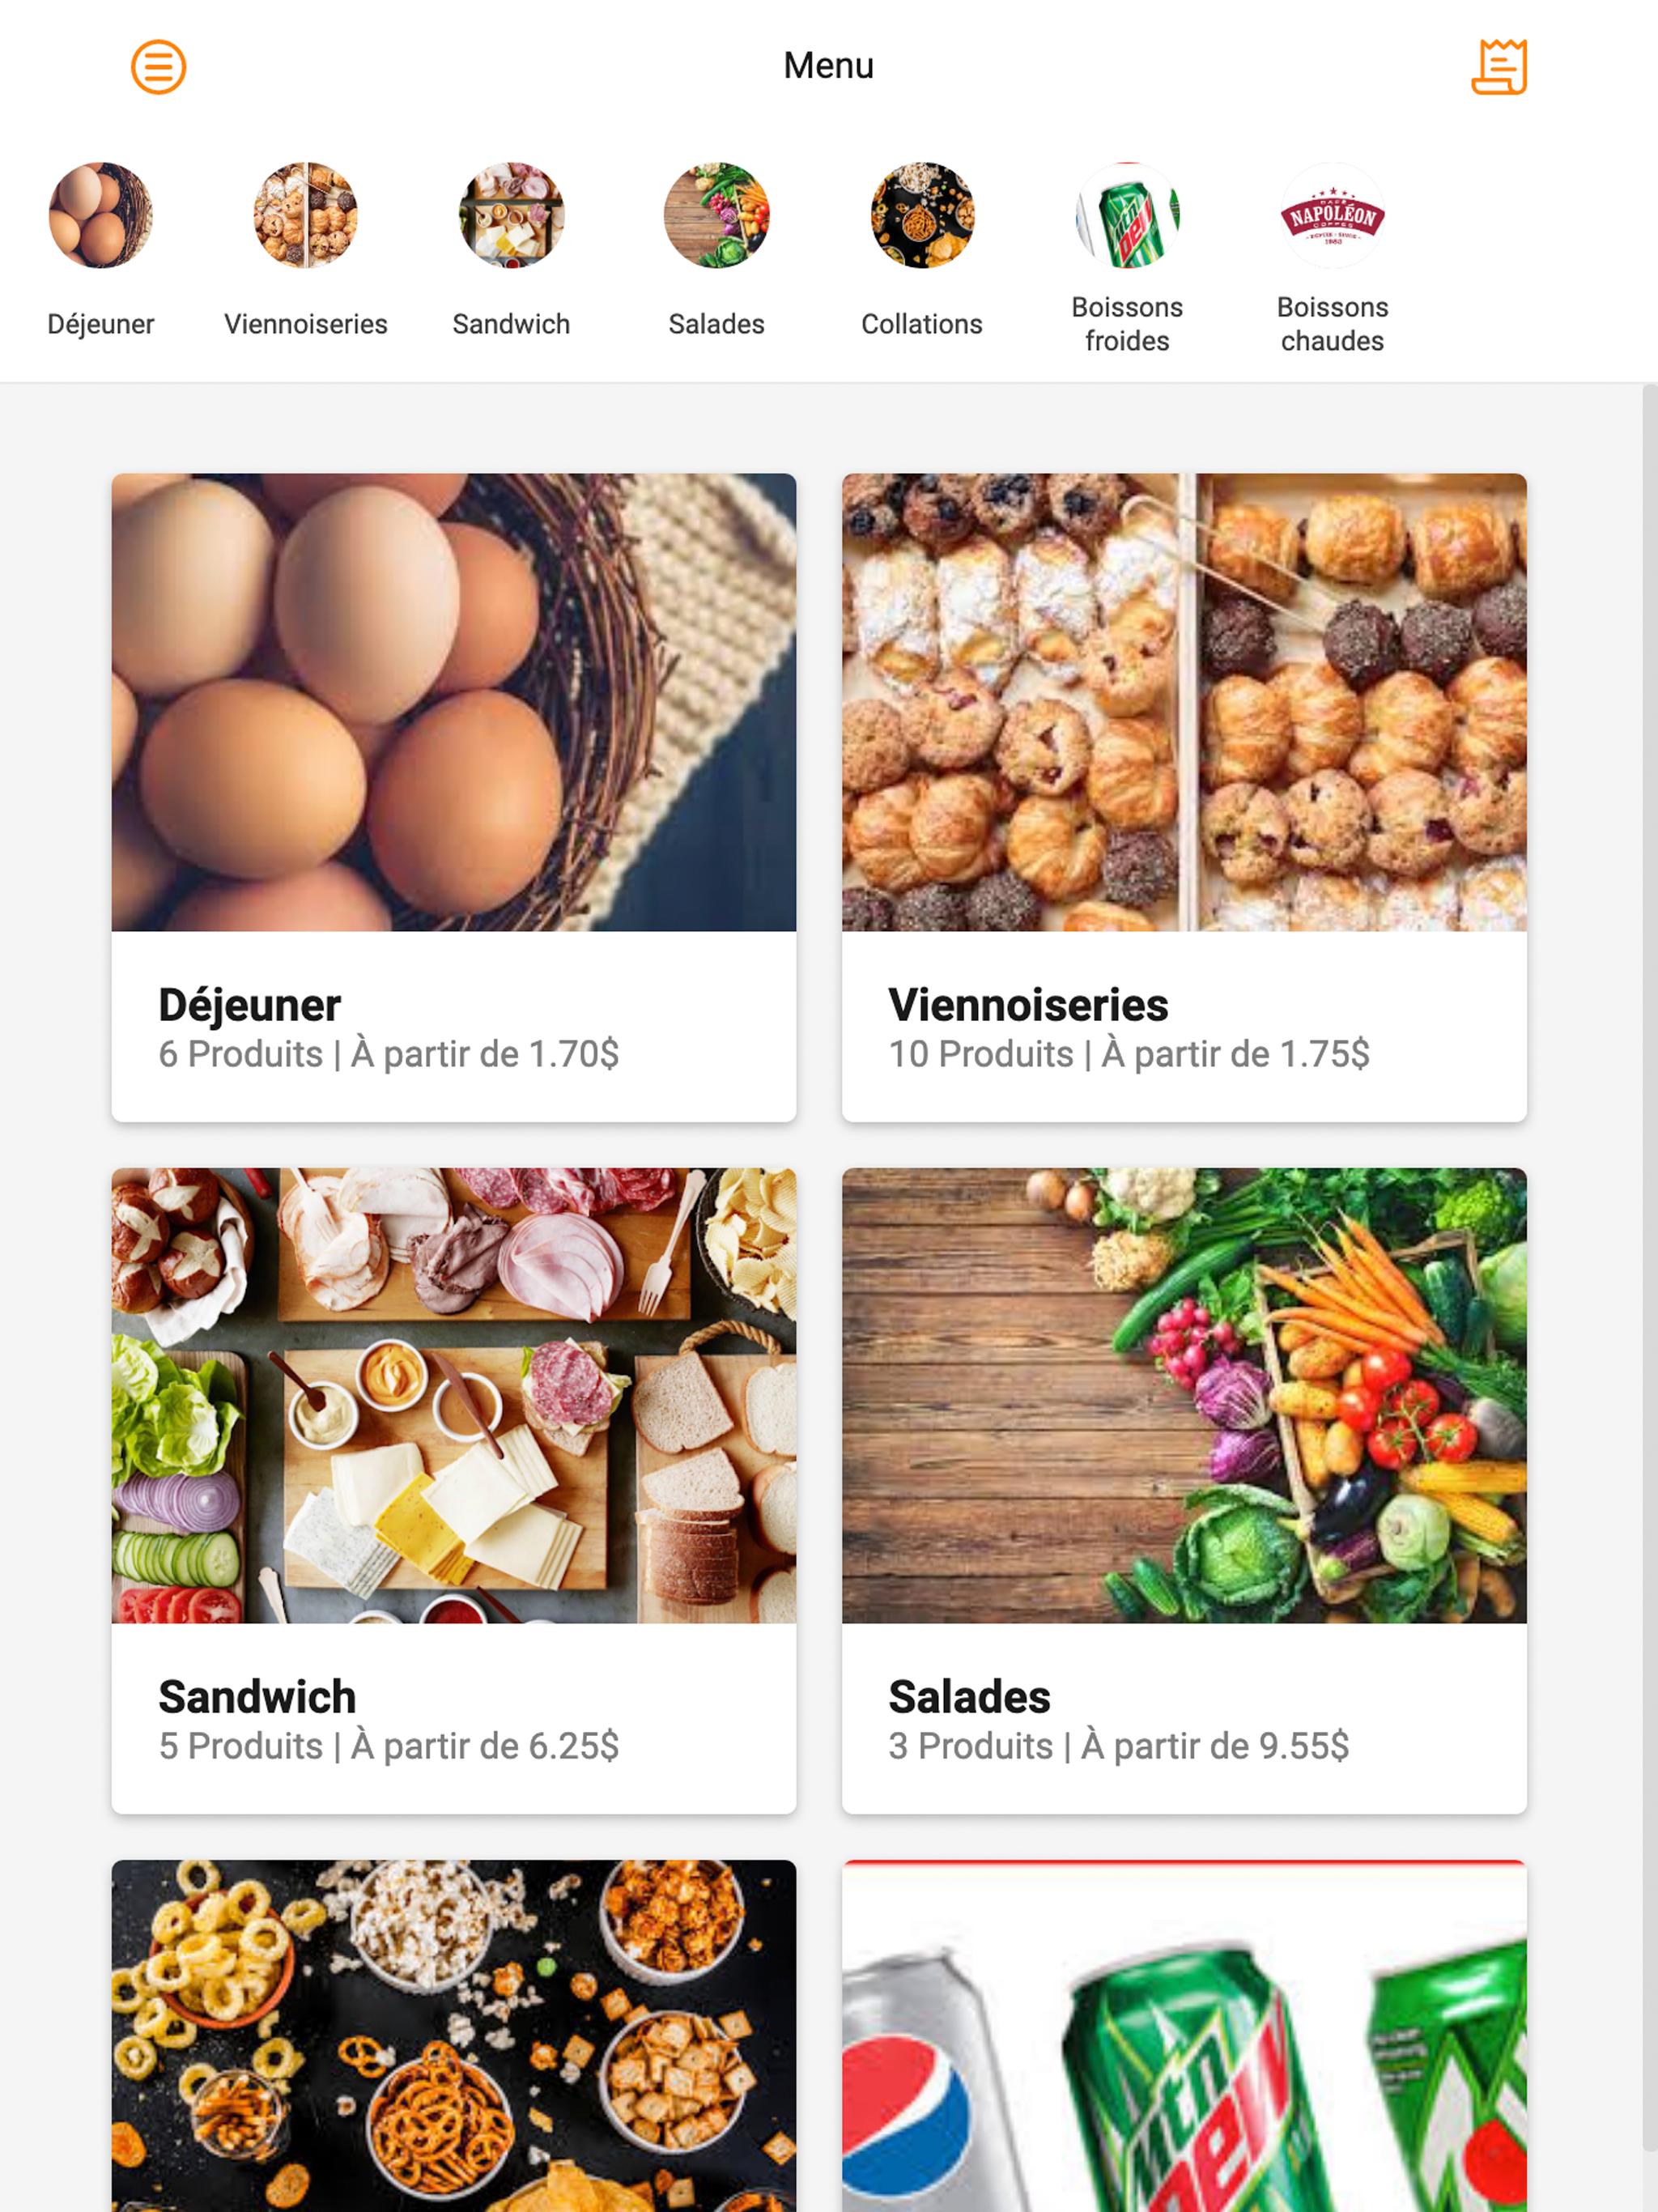This screenshot has width=1658, height=2212.
Task: Select the Collations snacks category icon
Action: [x=922, y=215]
